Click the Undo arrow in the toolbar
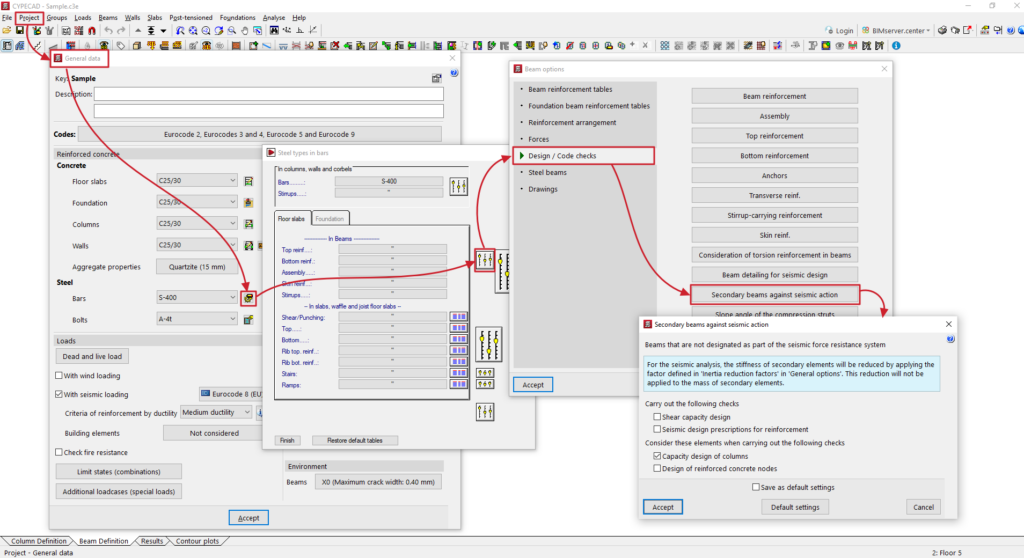 coord(108,30)
